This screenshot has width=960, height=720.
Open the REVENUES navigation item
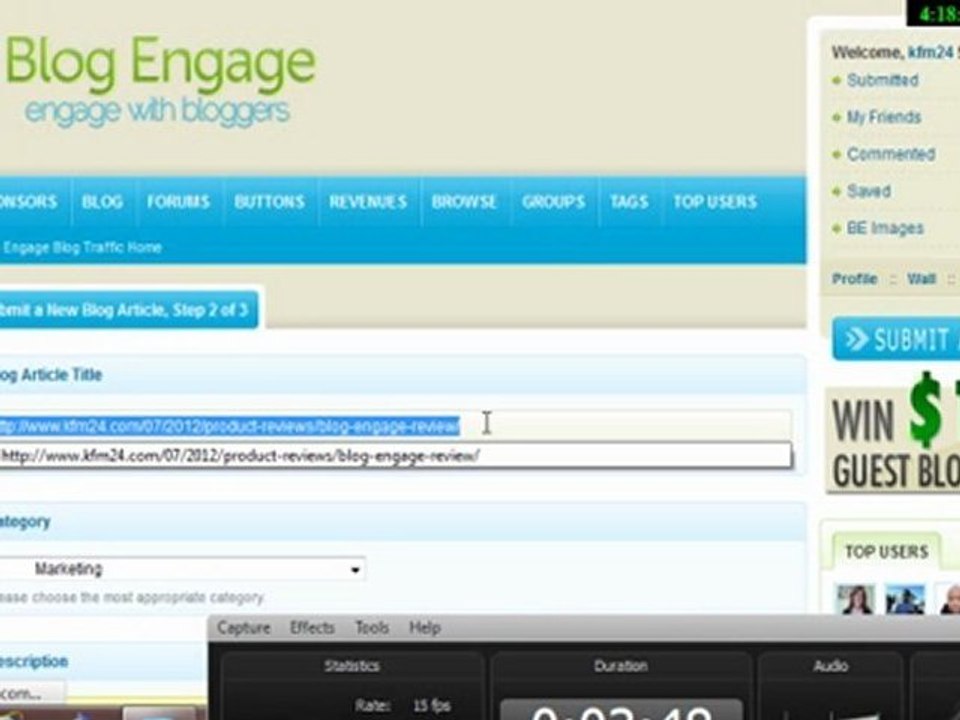368,202
